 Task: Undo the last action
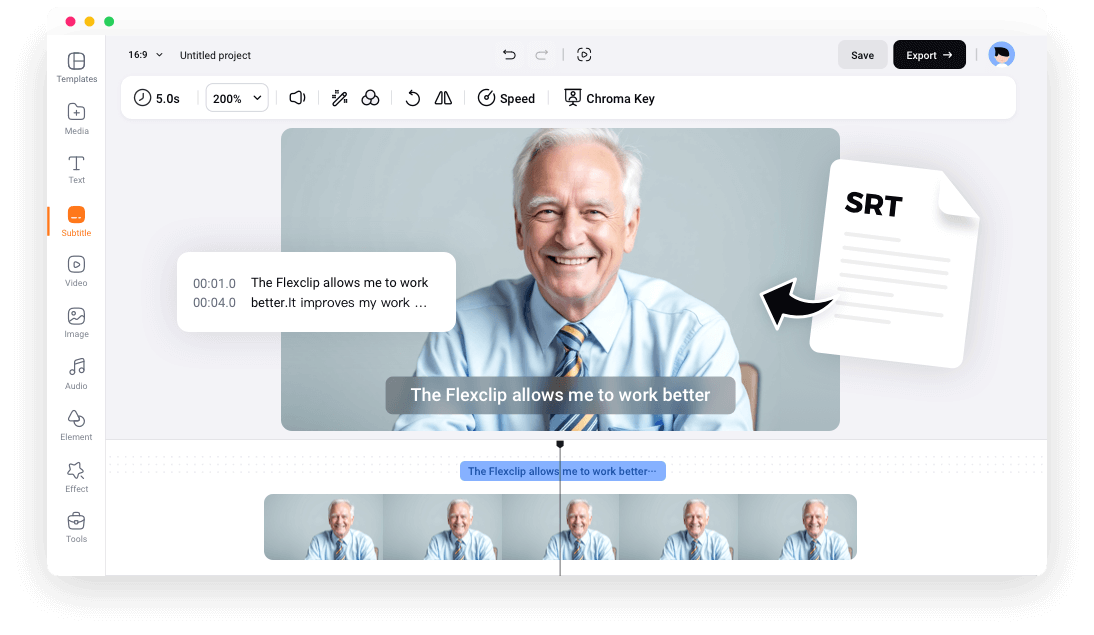(509, 55)
